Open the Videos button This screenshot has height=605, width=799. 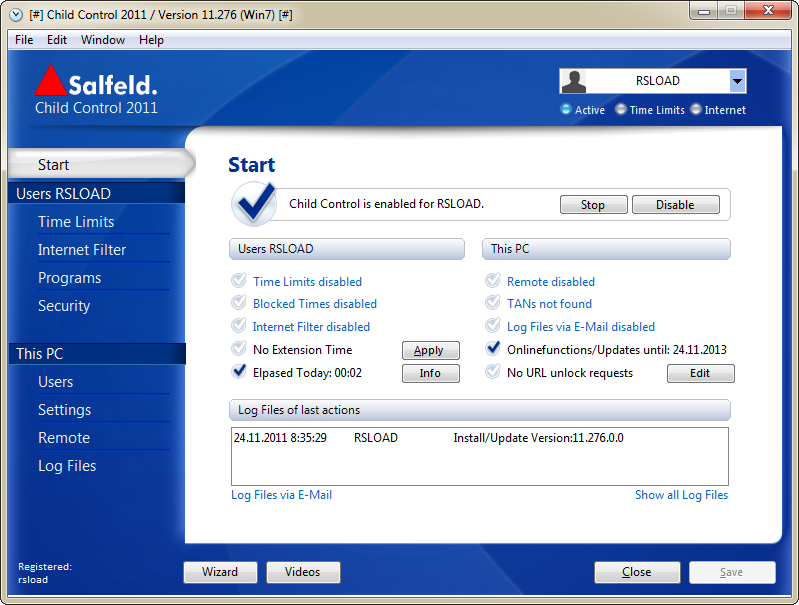tap(303, 572)
